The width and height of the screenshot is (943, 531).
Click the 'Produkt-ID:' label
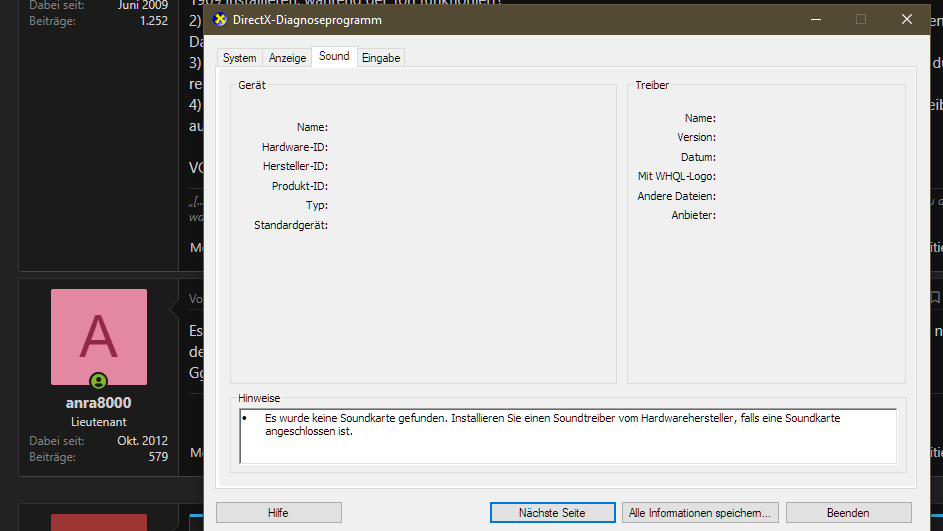click(x=299, y=186)
